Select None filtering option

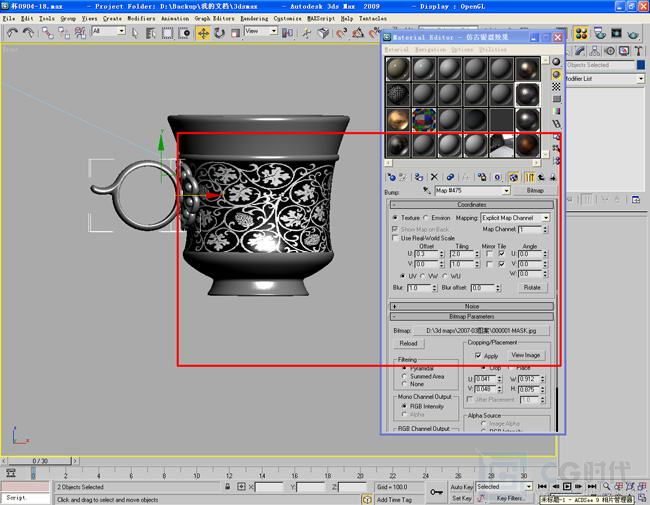click(x=404, y=384)
